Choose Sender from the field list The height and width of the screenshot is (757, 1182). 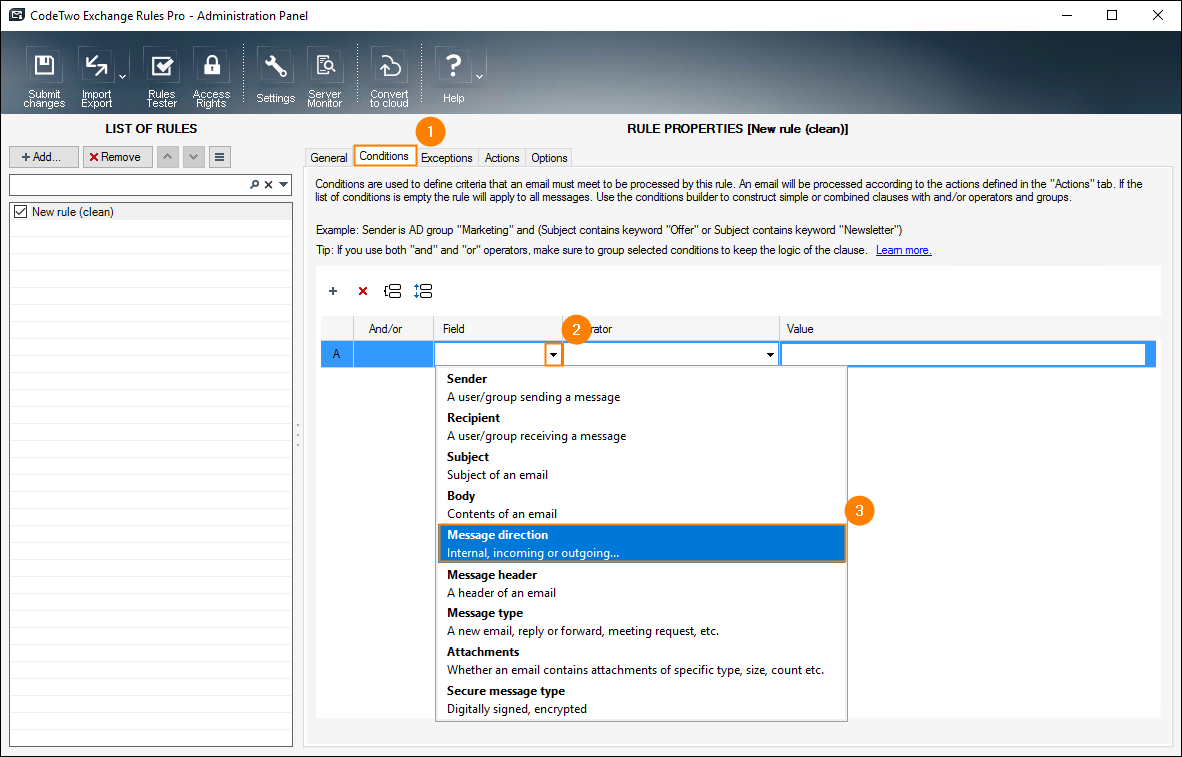[x=642, y=388]
